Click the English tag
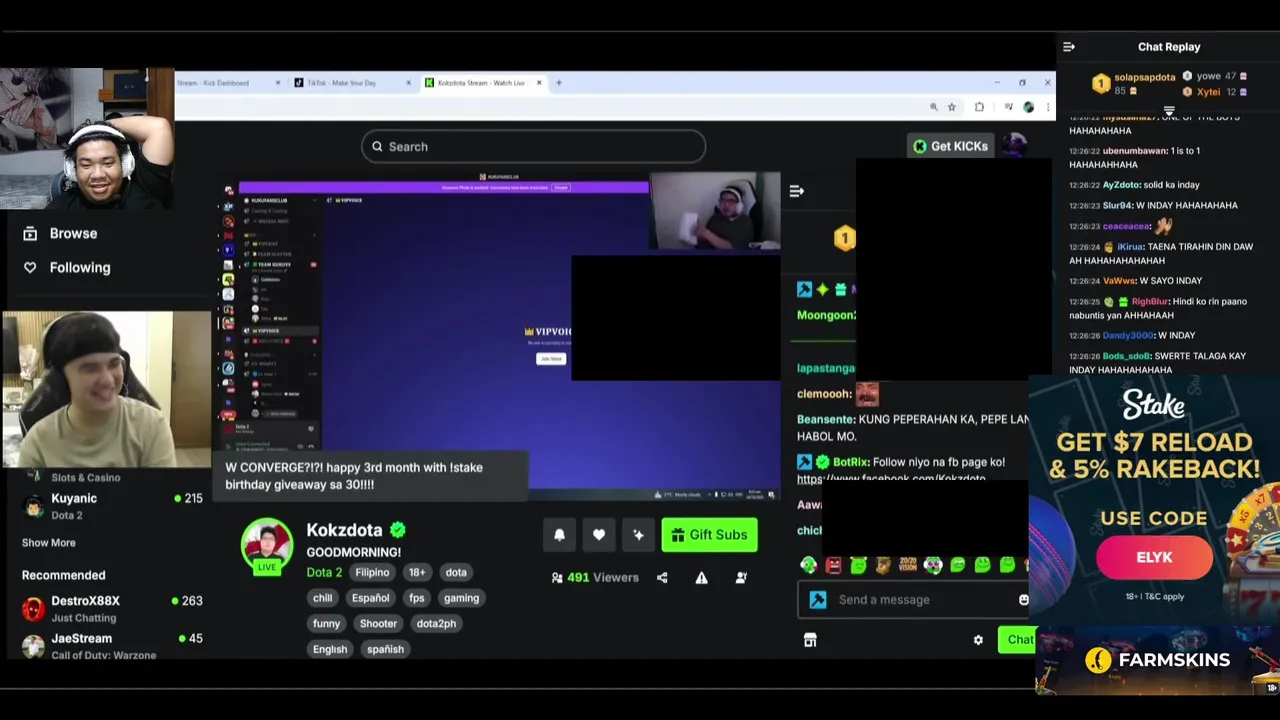The image size is (1280, 720). (330, 649)
